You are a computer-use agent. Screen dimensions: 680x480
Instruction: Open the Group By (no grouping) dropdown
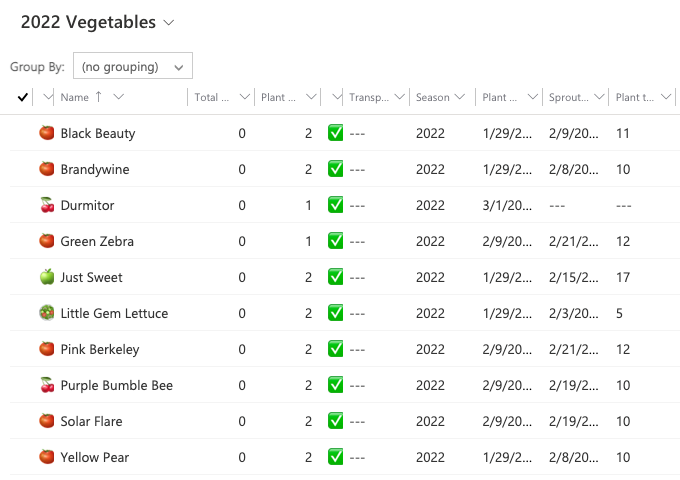[133, 66]
